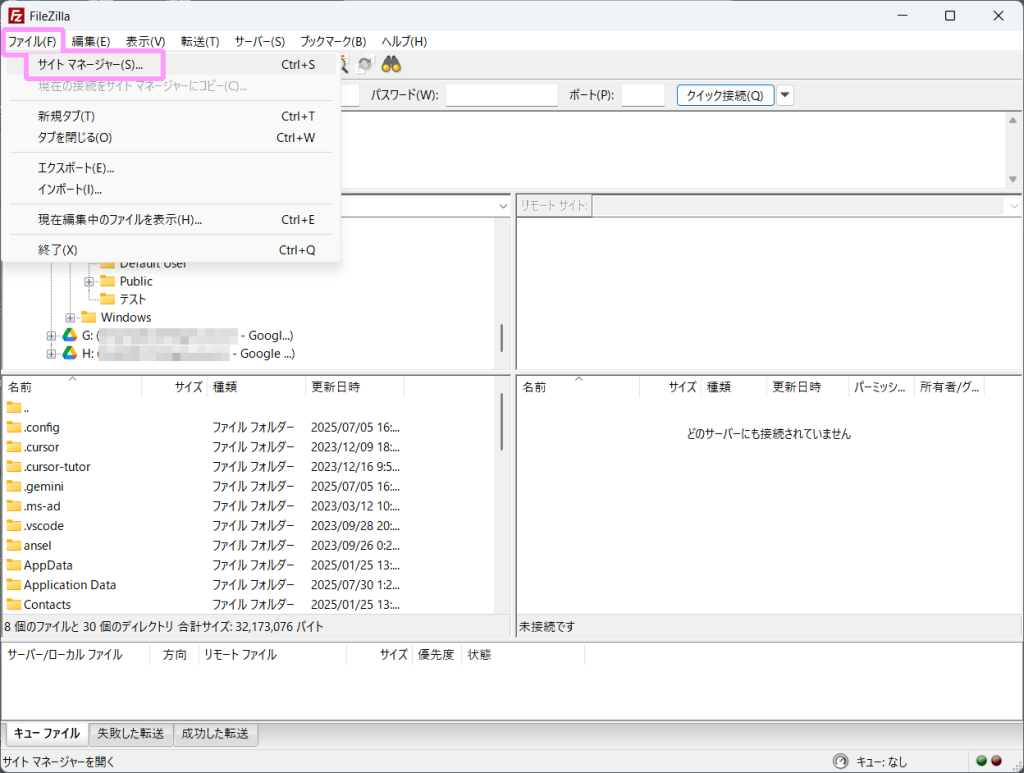Sort local files by 種類 column header
Screen dimensions: 1024x773
click(256, 387)
